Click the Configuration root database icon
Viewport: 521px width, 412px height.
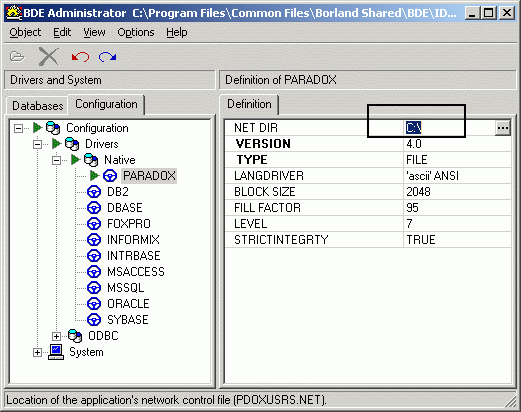click(x=53, y=128)
